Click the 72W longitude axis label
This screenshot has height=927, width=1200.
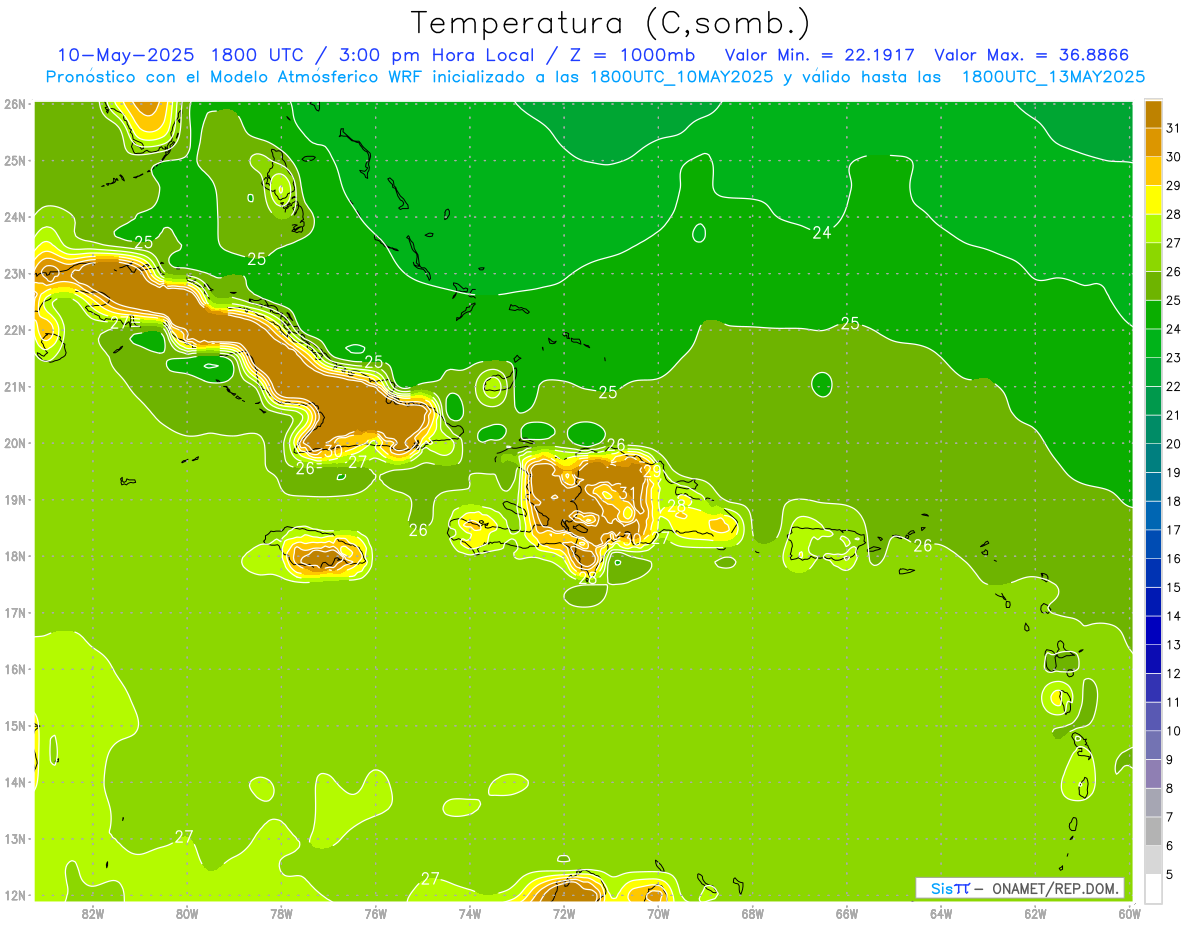(x=564, y=912)
